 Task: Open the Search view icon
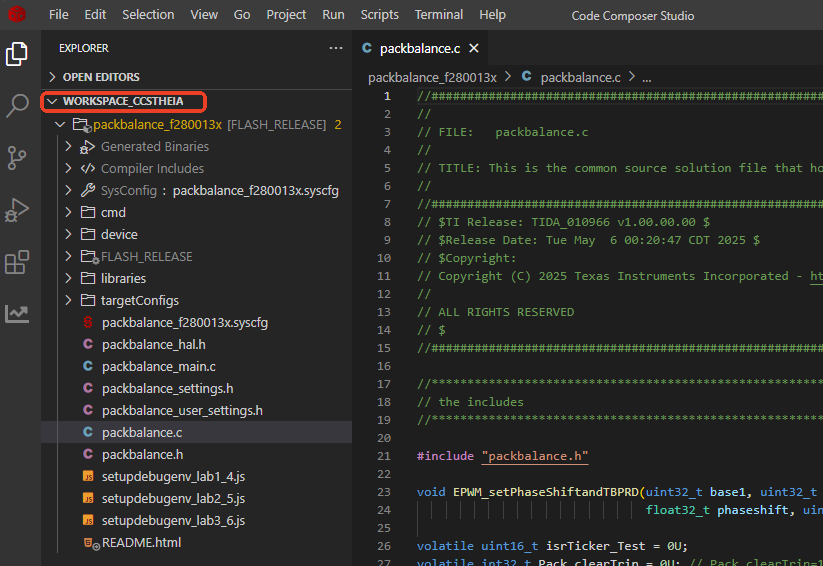click(17, 106)
